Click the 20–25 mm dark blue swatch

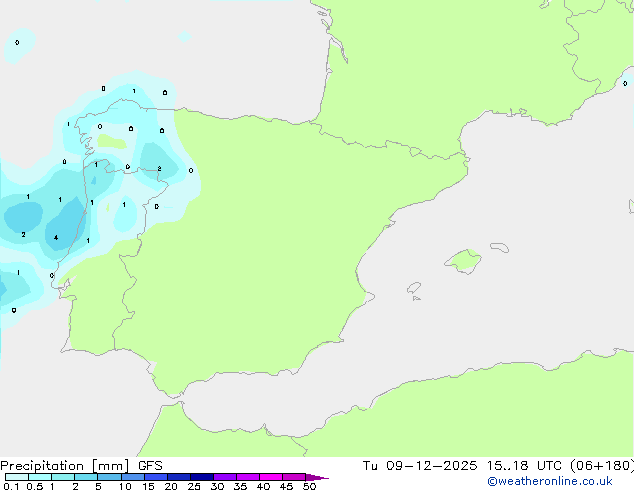(x=179, y=477)
